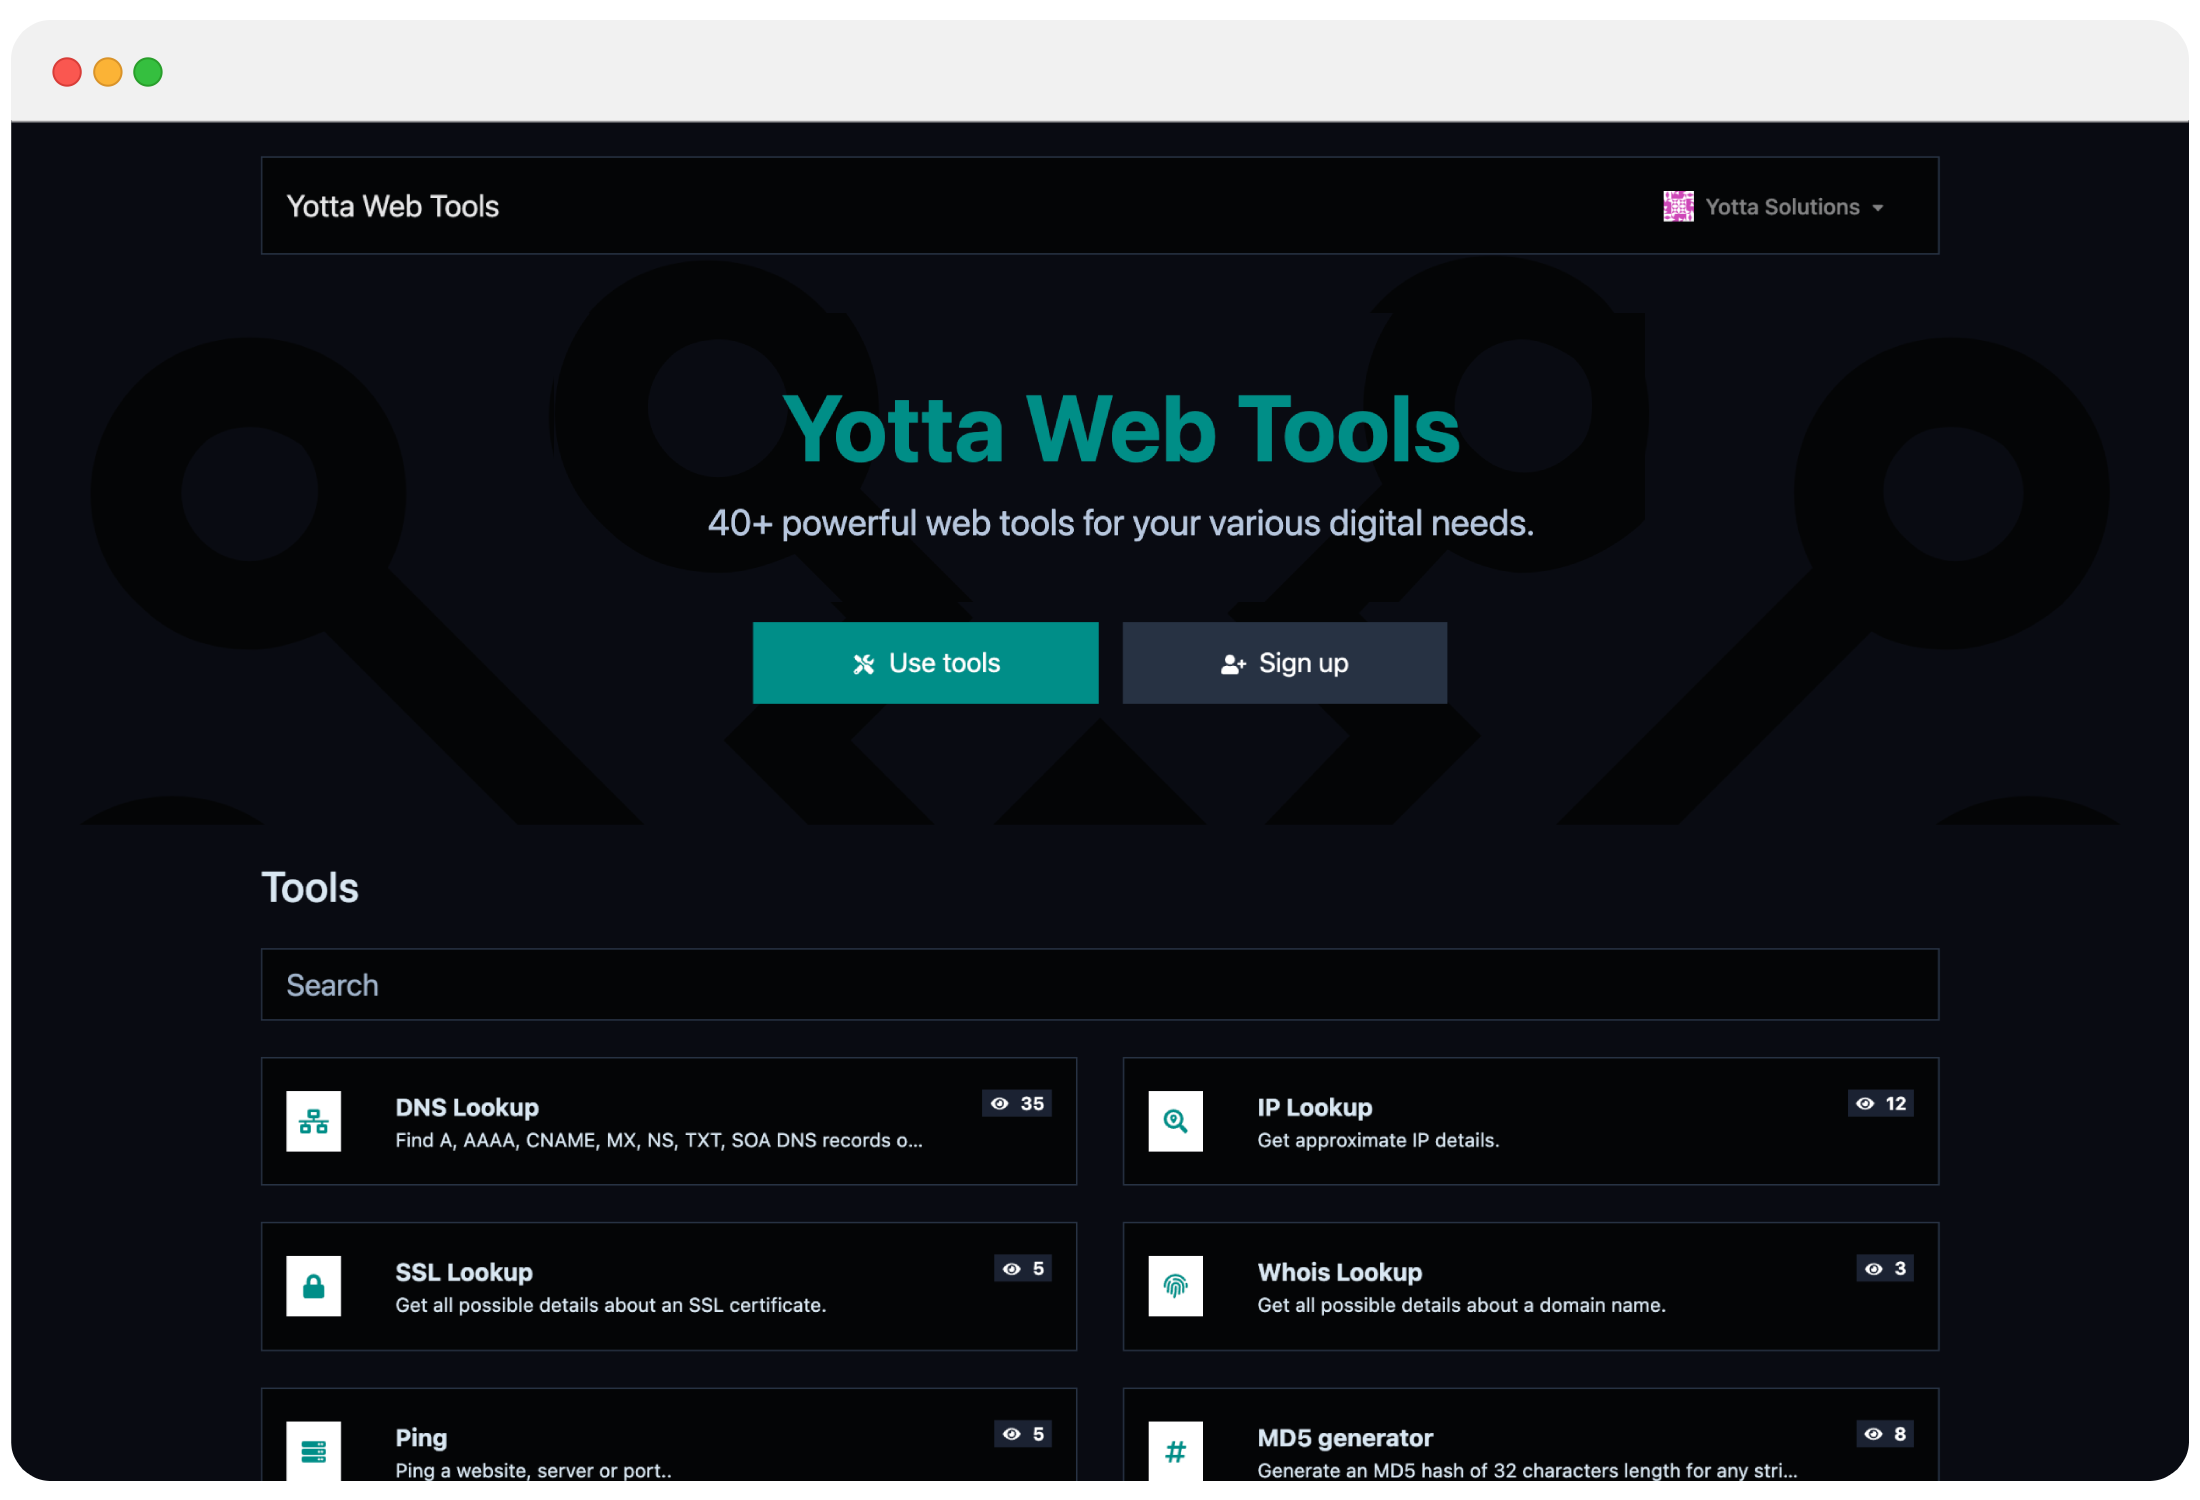Image resolution: width=2200 pixels, height=1500 pixels.
Task: Open the SSL Lookup tool title
Action: pos(464,1272)
